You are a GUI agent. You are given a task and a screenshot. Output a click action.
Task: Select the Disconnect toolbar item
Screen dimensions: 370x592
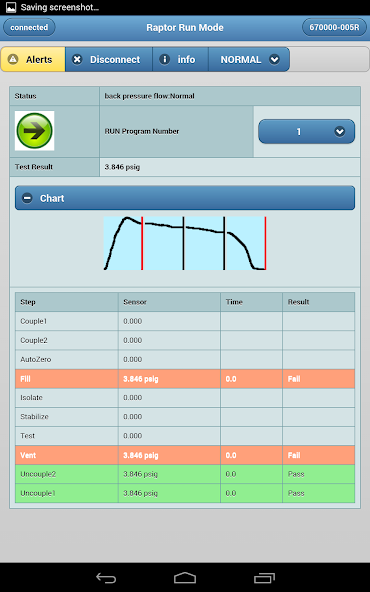(109, 59)
